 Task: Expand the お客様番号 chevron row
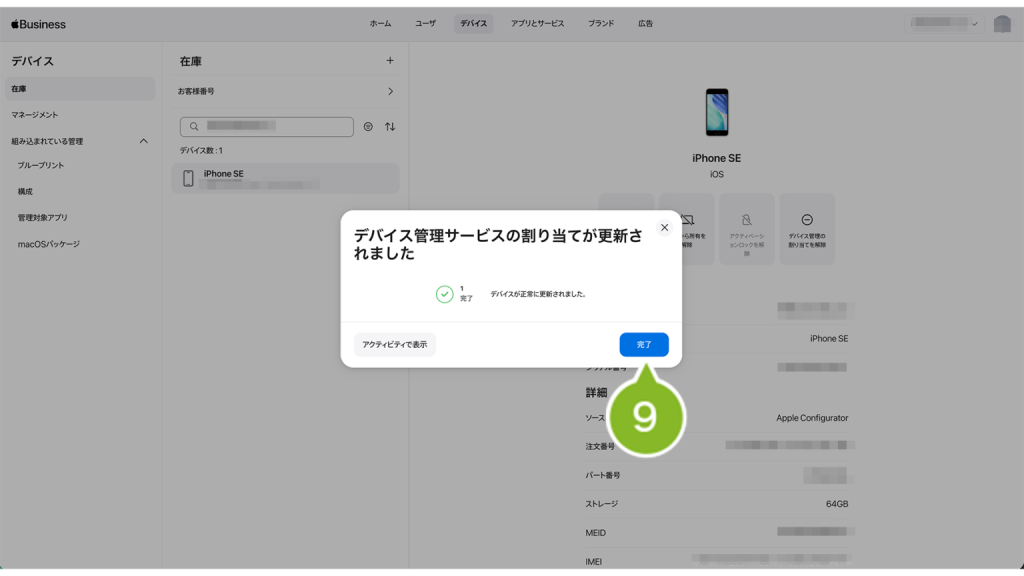click(390, 91)
